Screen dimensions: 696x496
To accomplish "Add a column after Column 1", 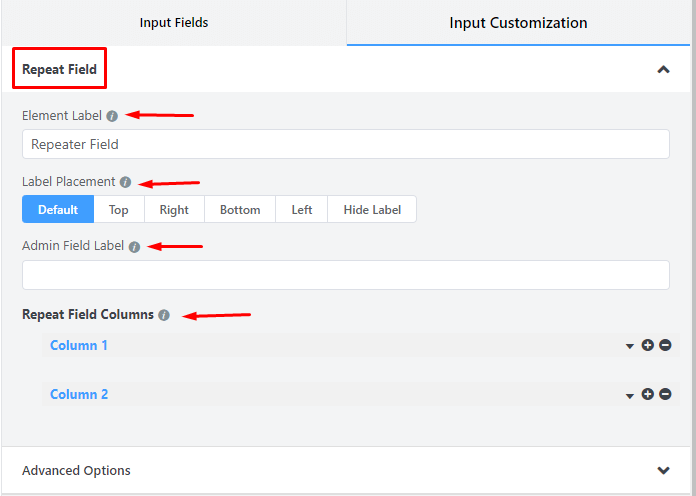I will point(648,345).
